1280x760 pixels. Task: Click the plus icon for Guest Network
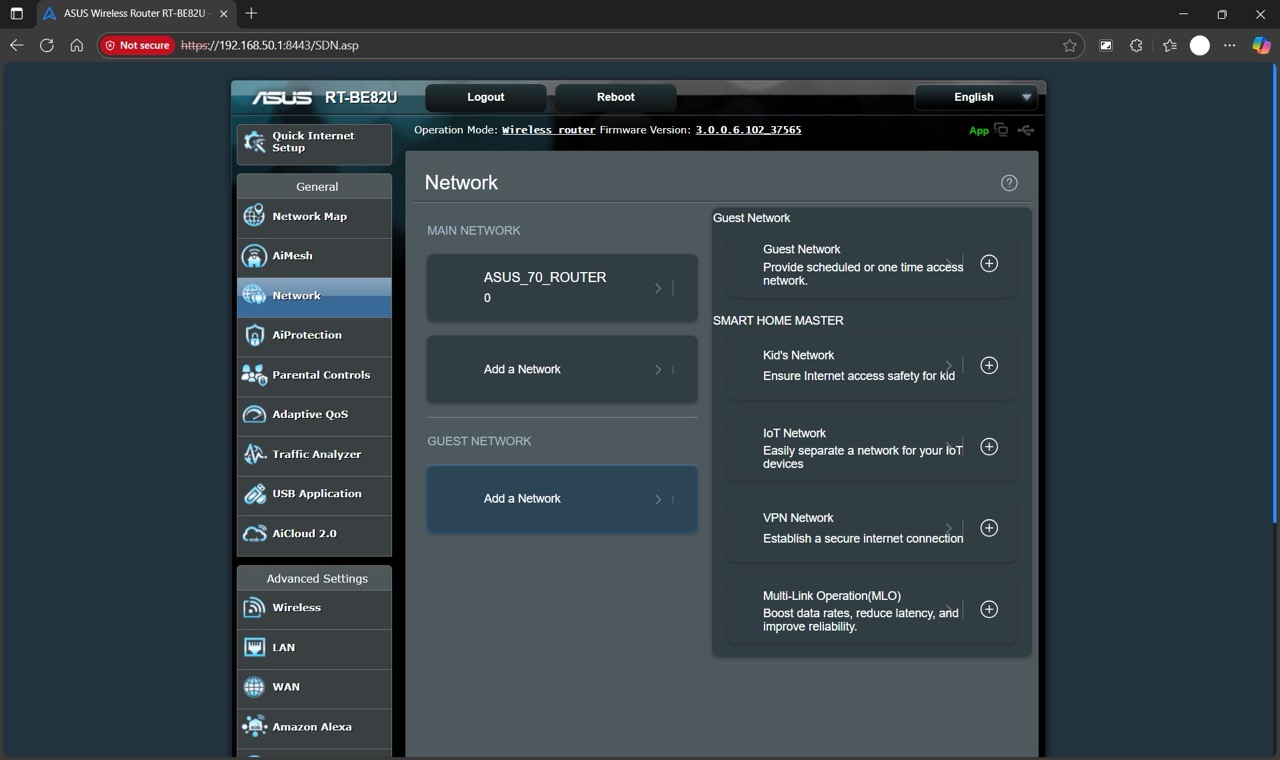coord(988,263)
